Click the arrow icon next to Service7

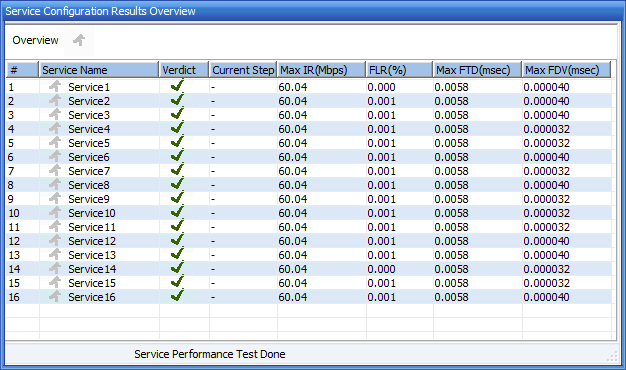tap(55, 170)
